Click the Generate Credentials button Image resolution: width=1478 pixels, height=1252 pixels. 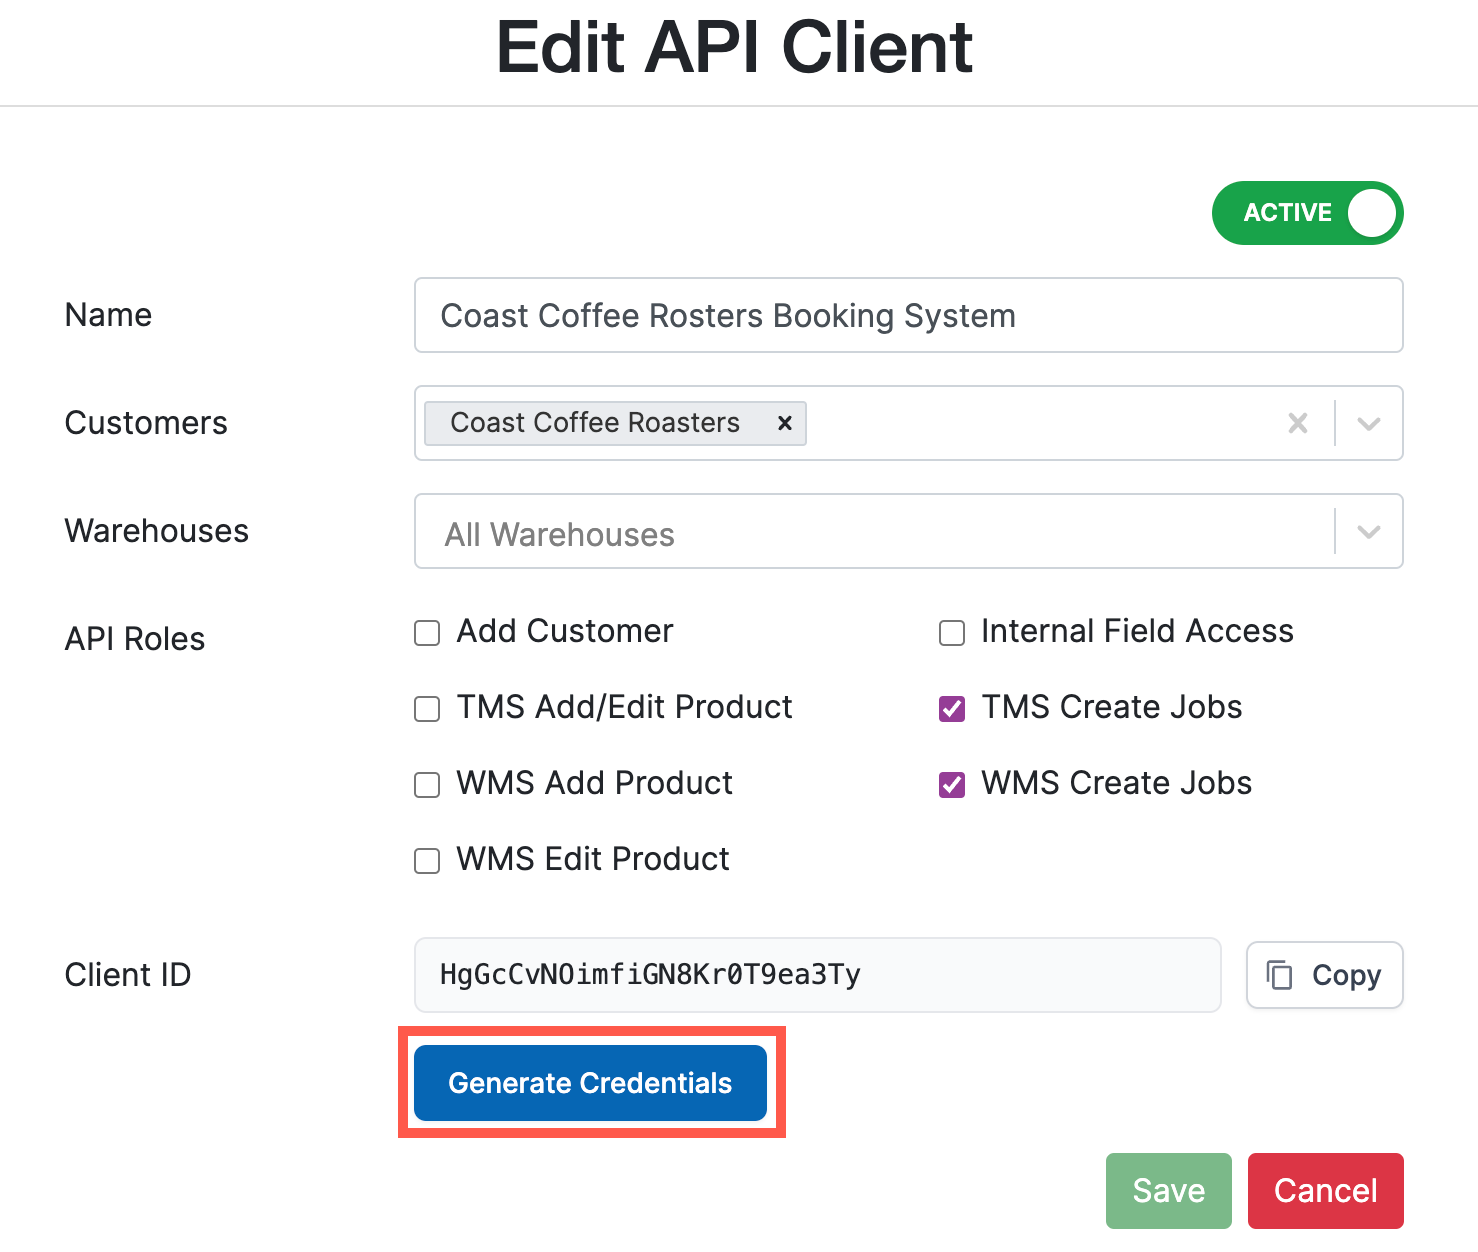[590, 1082]
